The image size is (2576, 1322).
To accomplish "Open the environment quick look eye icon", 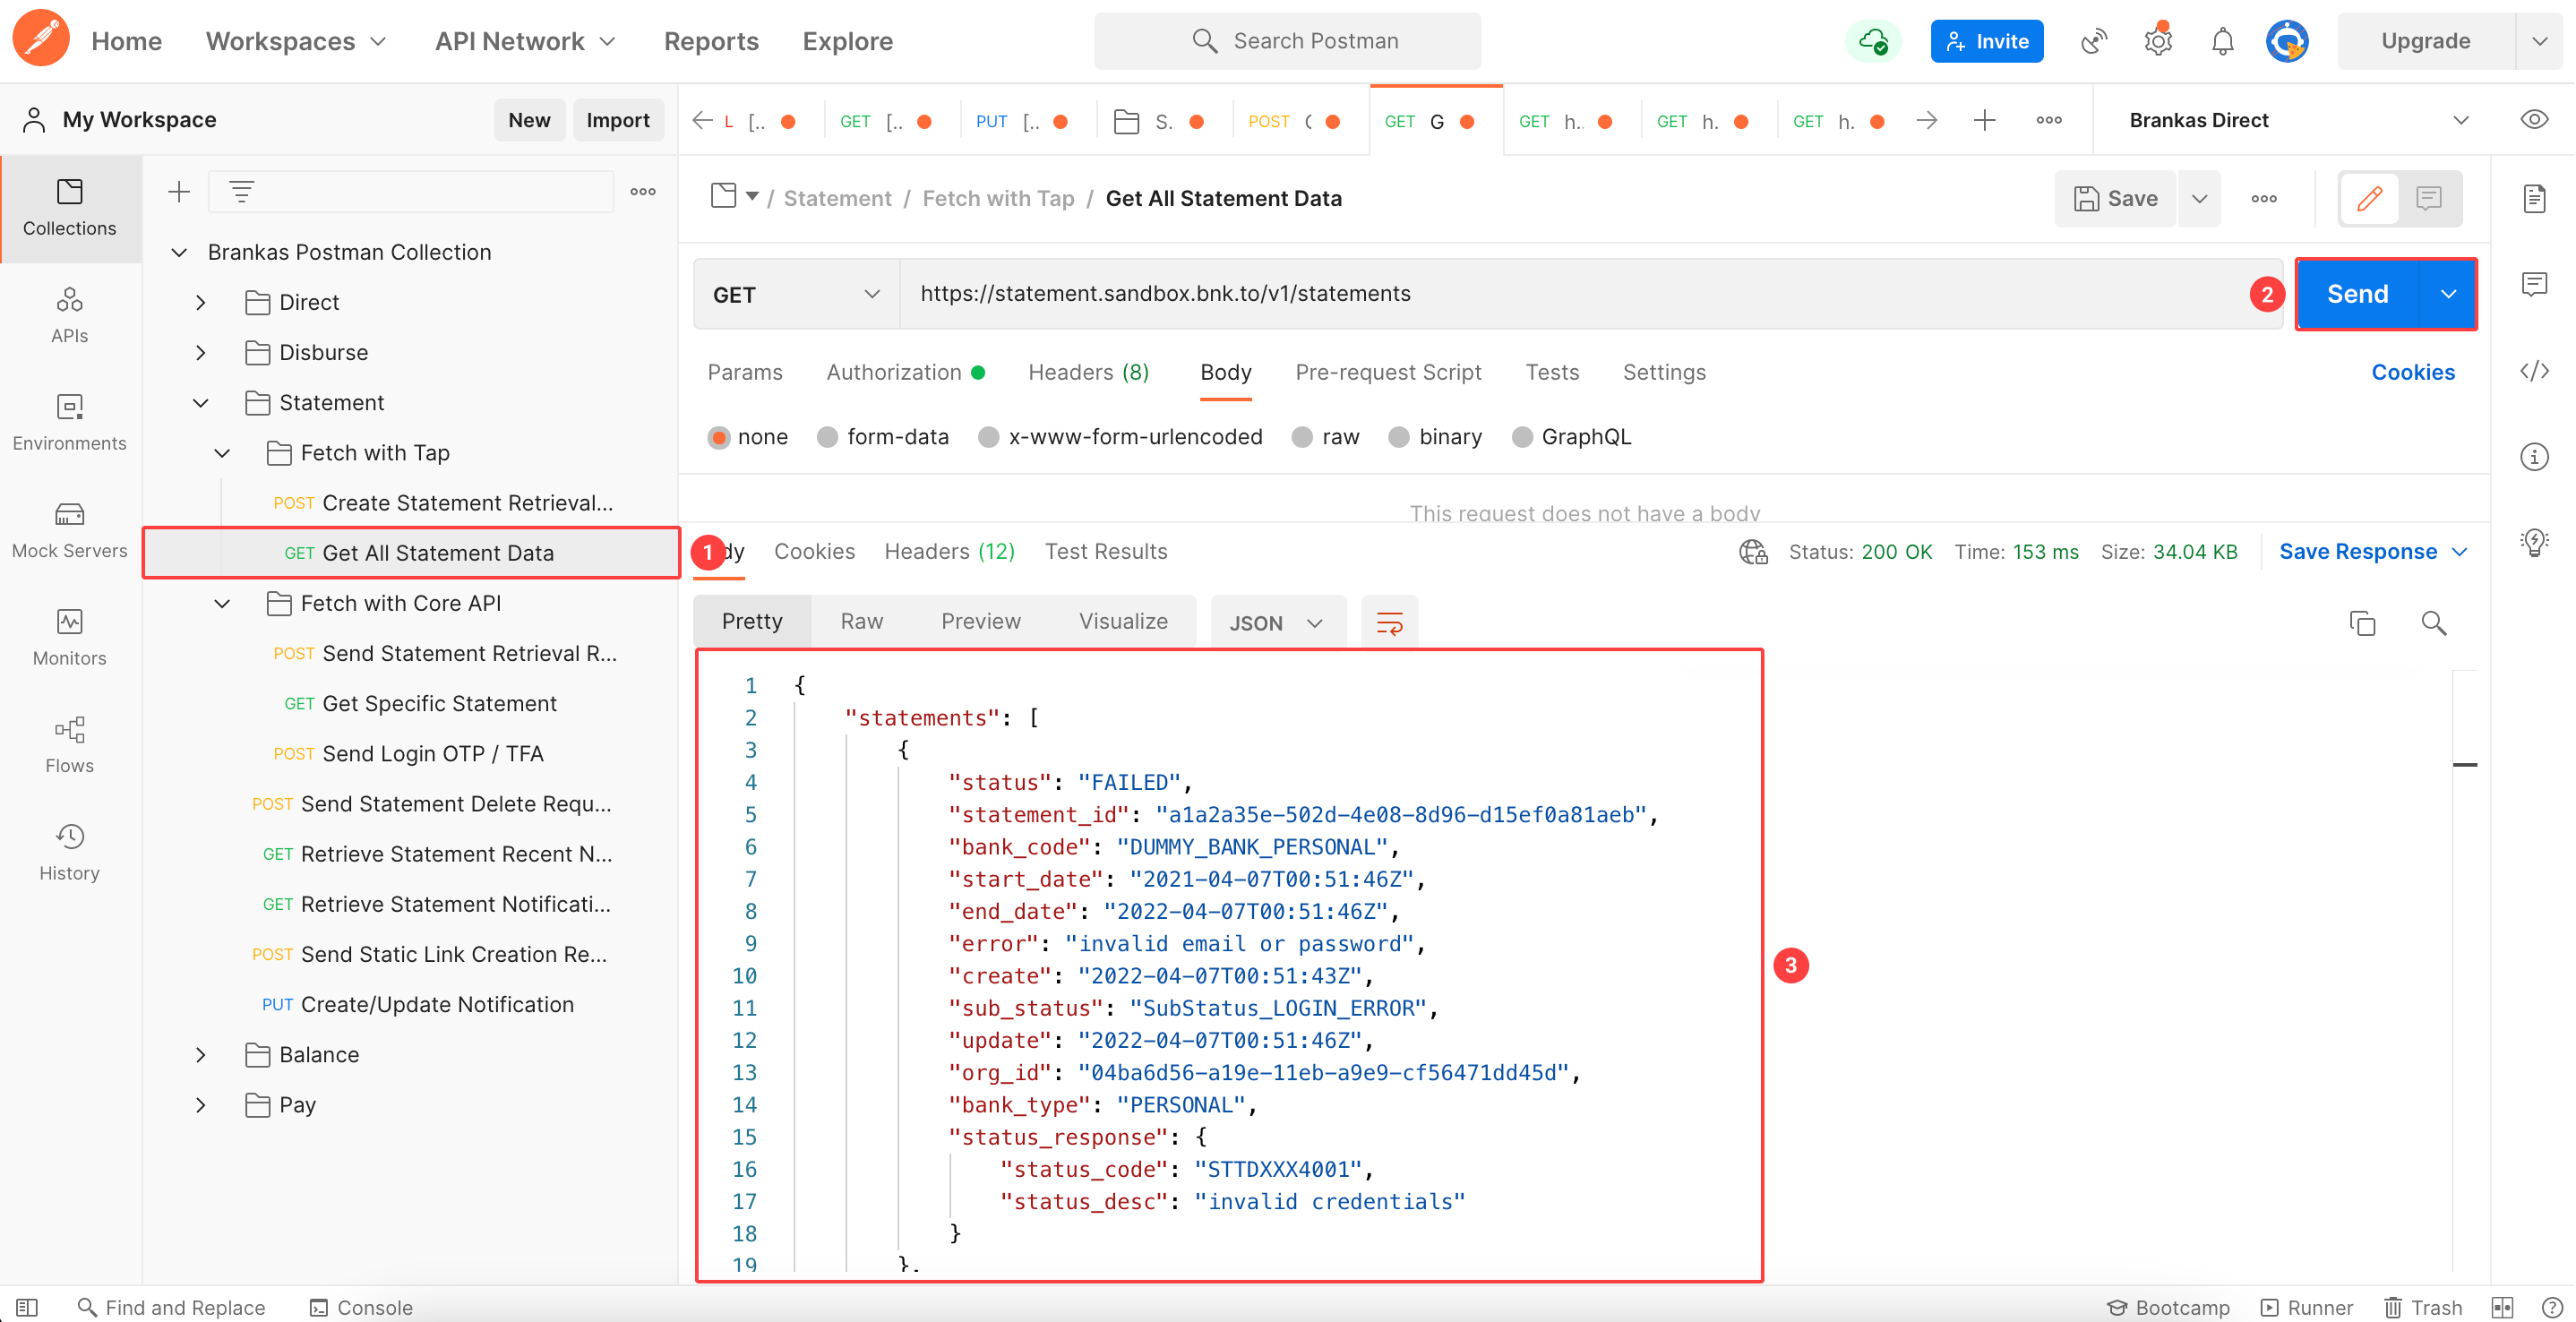I will 2534,120.
